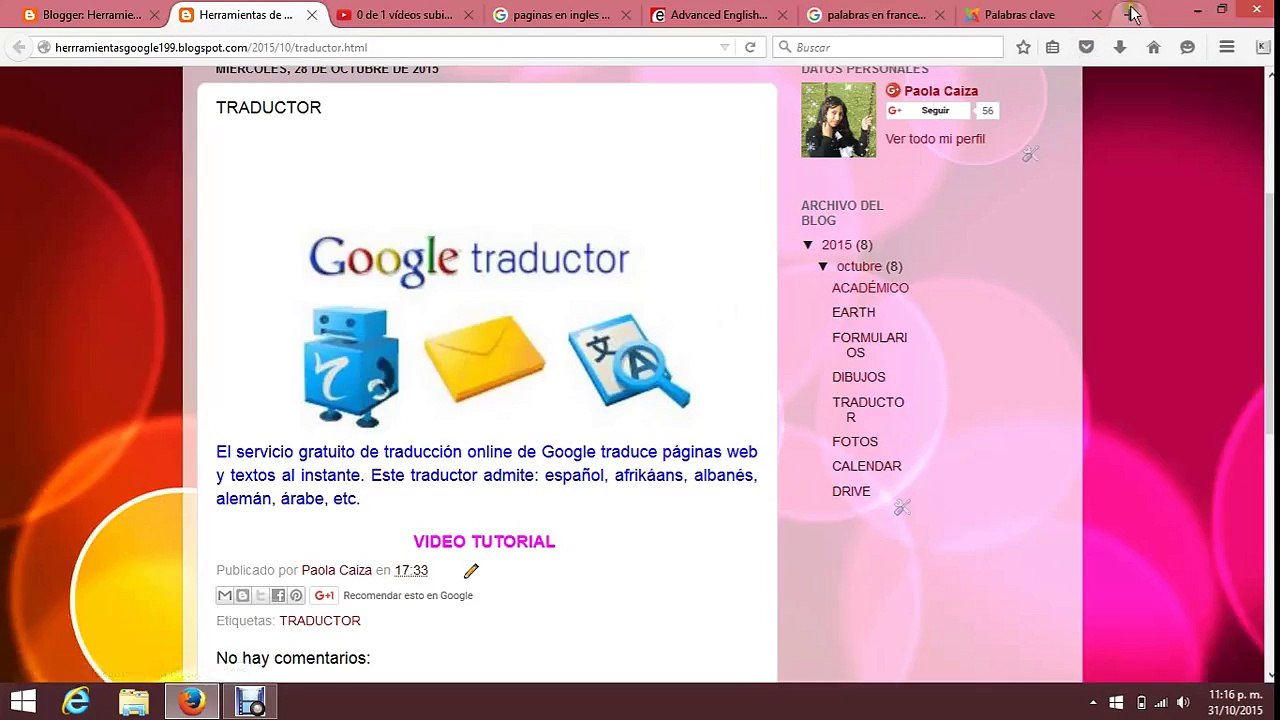
Task: Close the Herramientas de... tab
Action: point(312,15)
